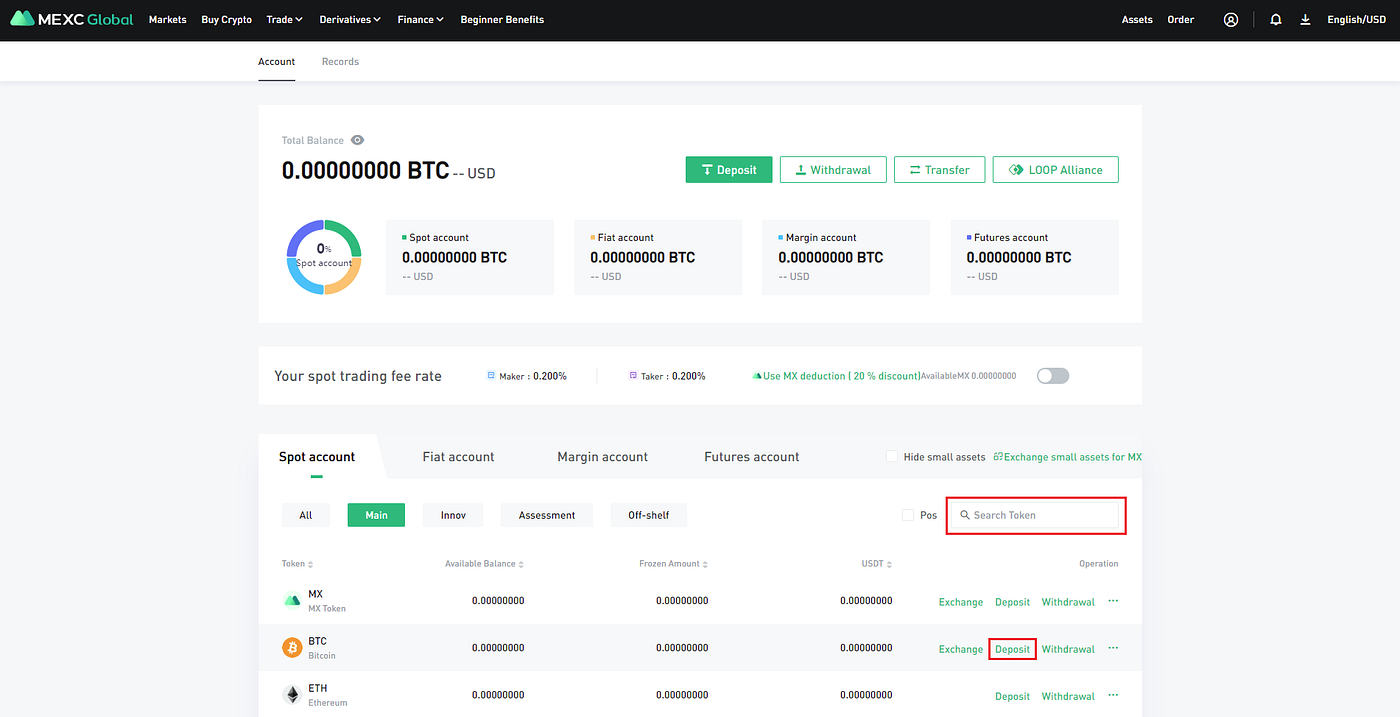The width and height of the screenshot is (1400, 717).
Task: Open more options for ETH row
Action: [1113, 695]
